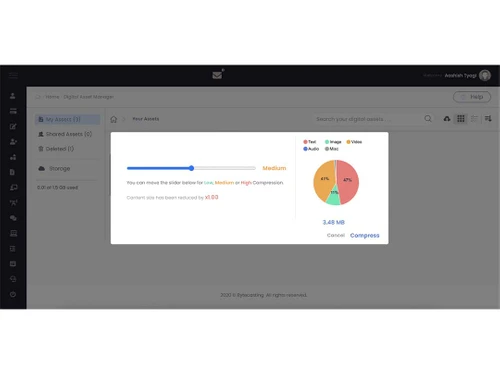Click the Your Assets breadcrumb
Screen dimensions: 500x375
146,119
